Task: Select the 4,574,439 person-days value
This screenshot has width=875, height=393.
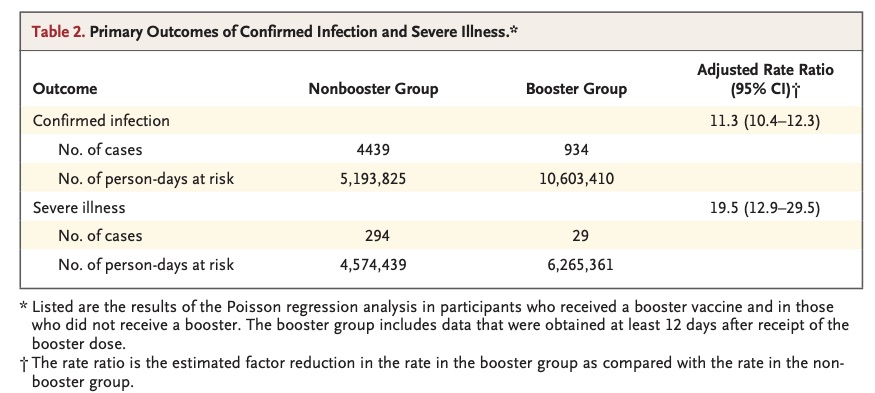Action: (371, 265)
